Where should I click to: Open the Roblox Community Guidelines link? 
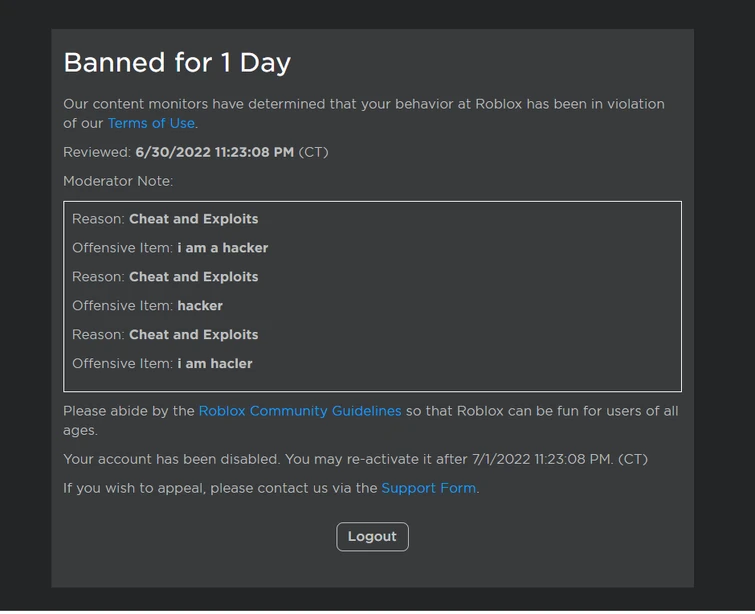click(300, 411)
